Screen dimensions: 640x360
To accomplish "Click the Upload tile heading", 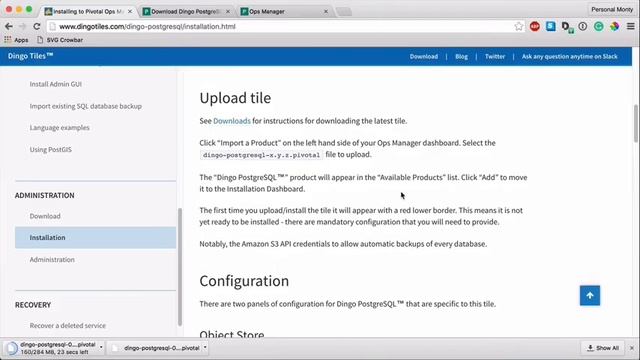I will [235, 98].
